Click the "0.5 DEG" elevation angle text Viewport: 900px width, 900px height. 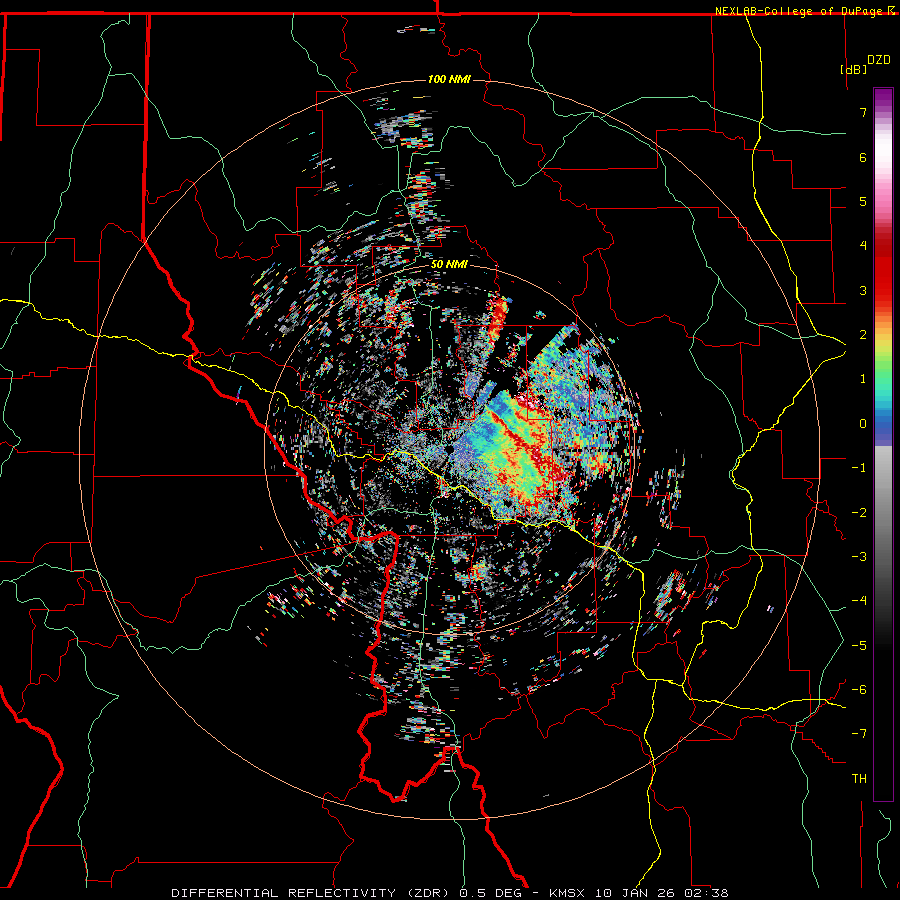(x=490, y=893)
